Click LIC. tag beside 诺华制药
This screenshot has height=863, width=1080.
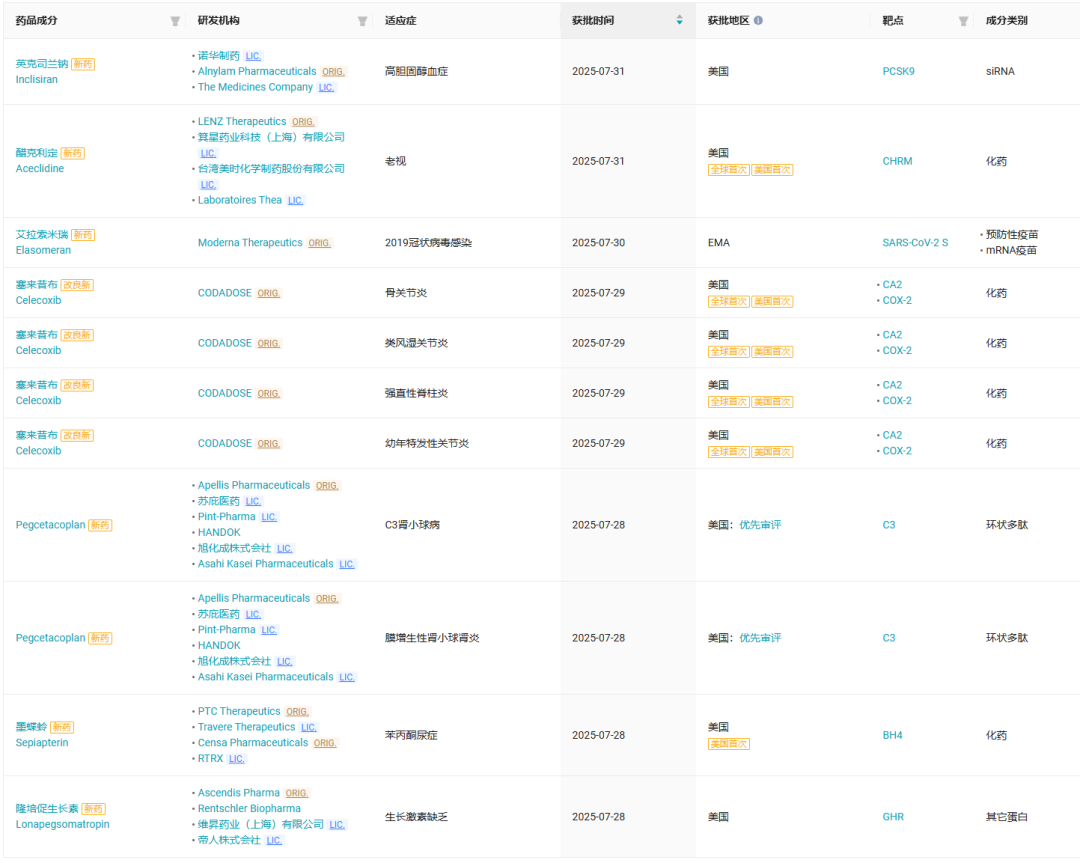click(x=253, y=56)
